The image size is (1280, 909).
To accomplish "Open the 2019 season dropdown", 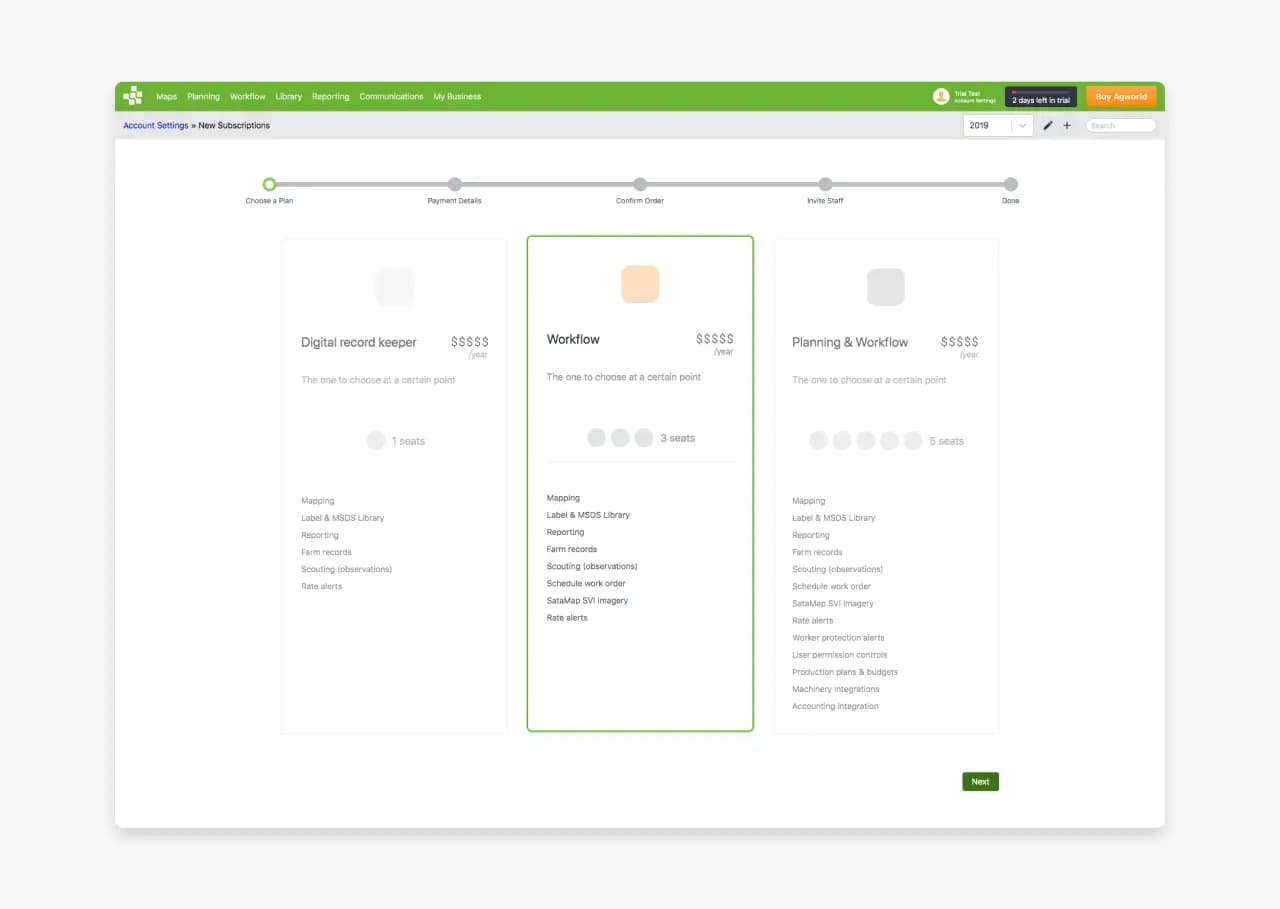I will 998,126.
